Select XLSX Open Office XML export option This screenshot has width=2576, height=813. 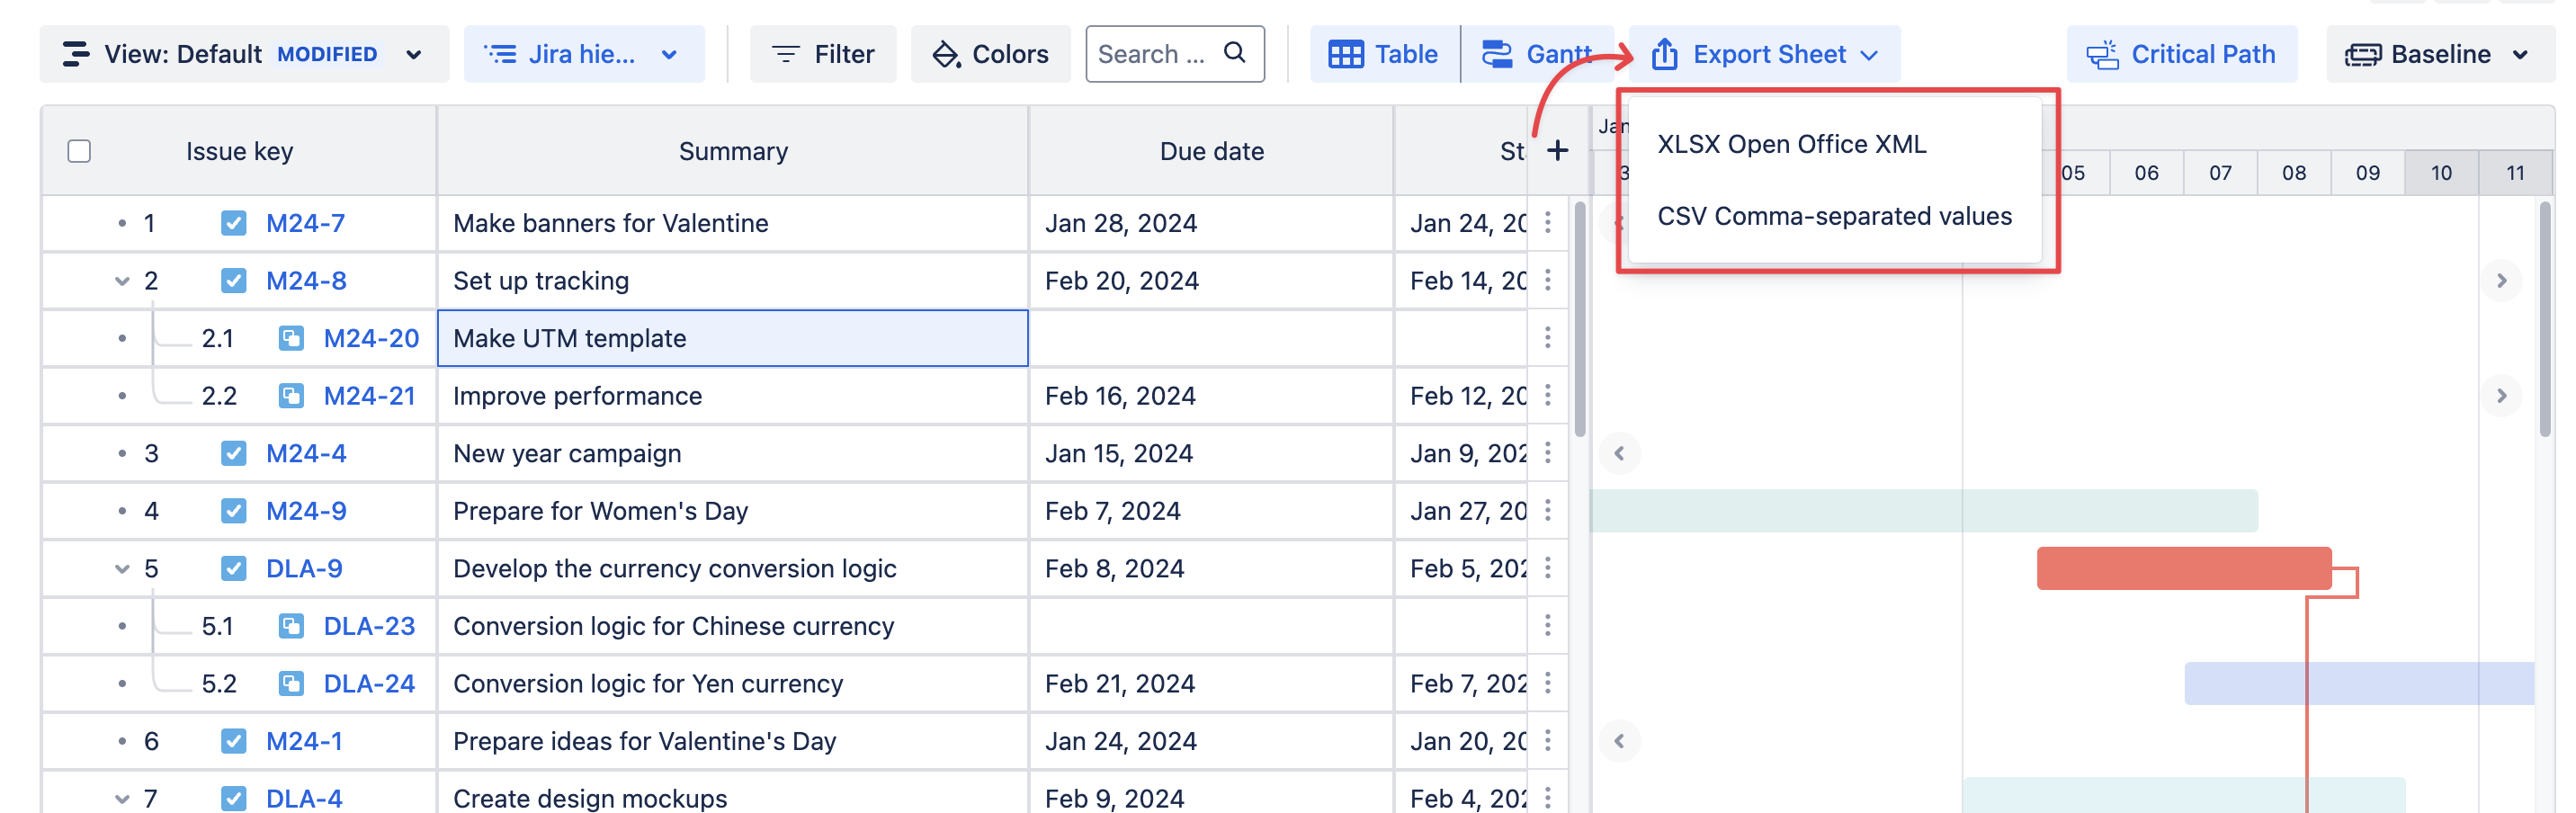(1791, 144)
